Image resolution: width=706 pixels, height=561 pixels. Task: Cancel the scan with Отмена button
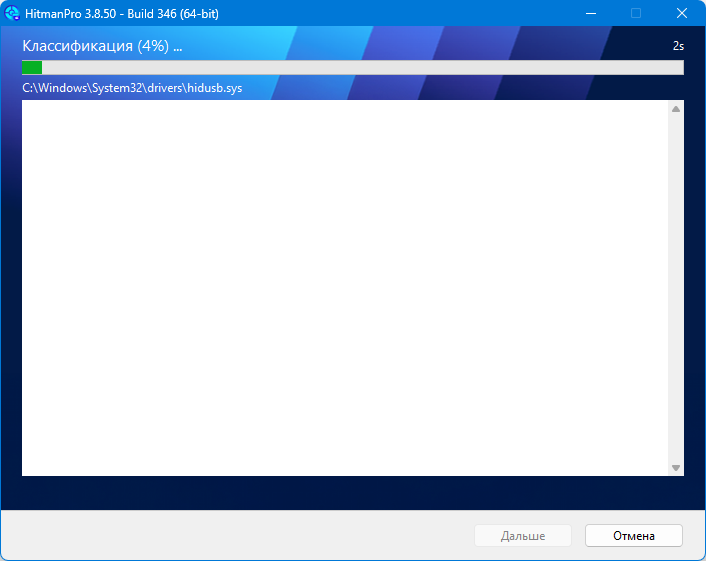[634, 536]
